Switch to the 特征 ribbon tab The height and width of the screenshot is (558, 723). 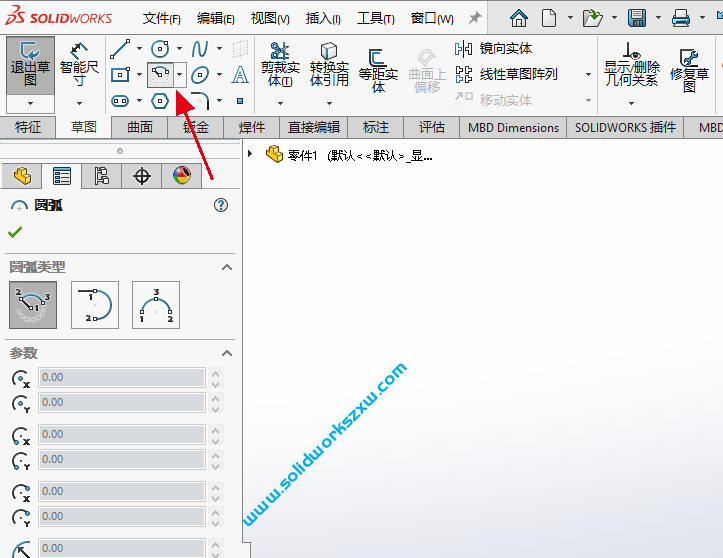(29, 127)
